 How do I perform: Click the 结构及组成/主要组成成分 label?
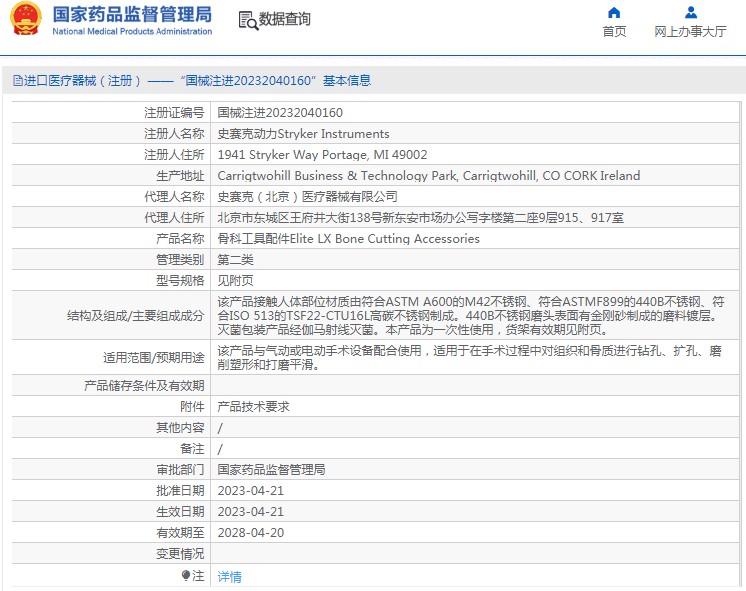pos(136,315)
